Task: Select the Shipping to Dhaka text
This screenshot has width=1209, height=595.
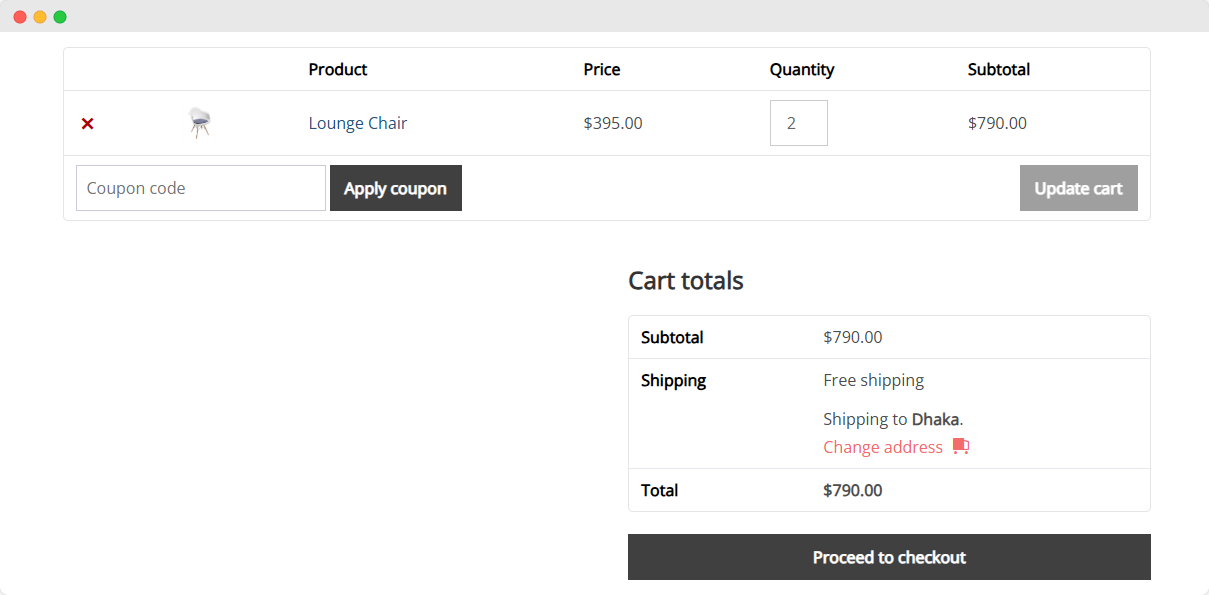Action: coord(893,419)
